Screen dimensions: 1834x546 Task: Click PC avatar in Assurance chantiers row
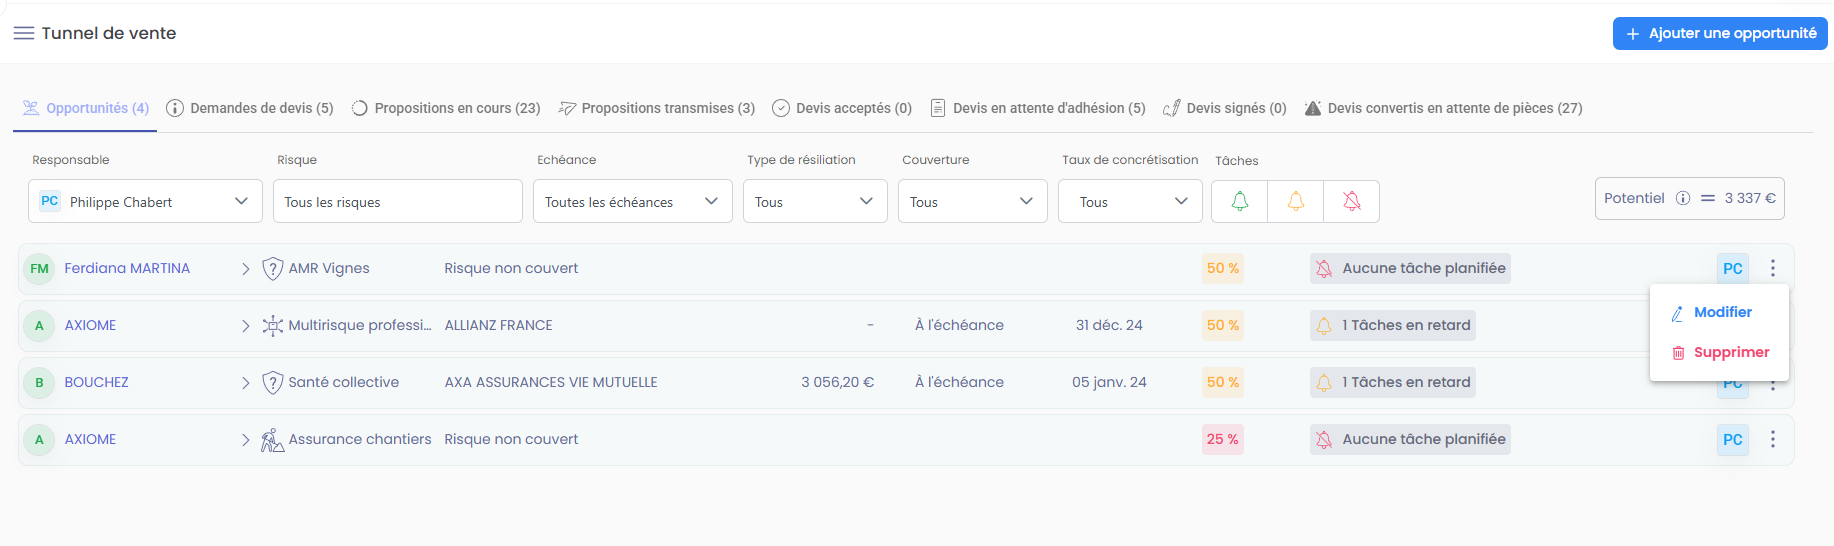(x=1733, y=439)
